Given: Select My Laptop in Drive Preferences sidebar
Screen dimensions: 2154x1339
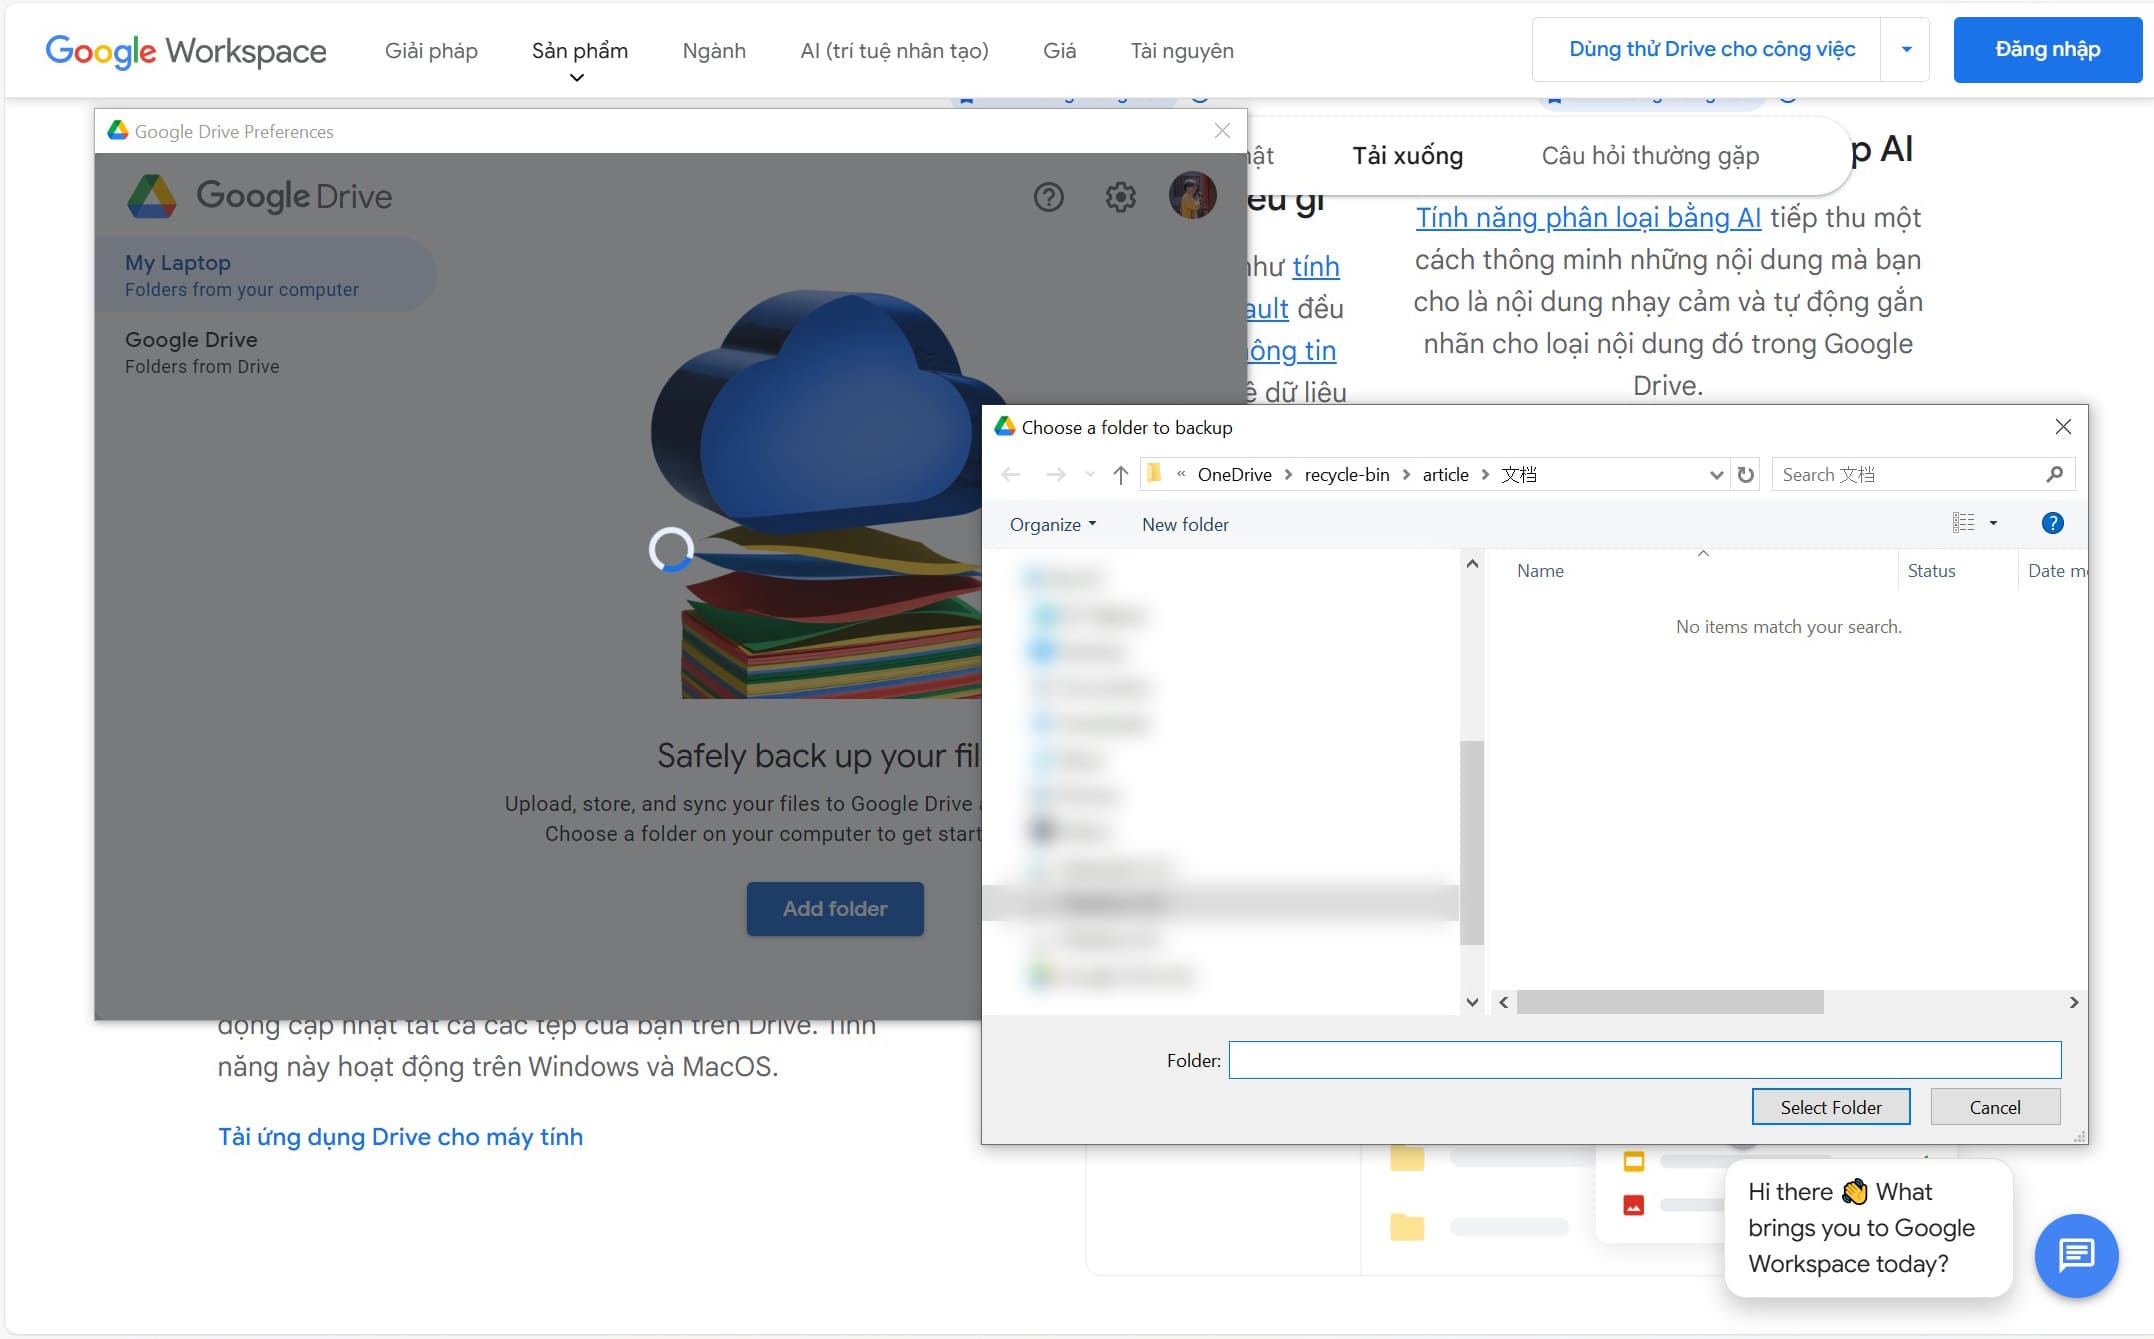Looking at the screenshot, I should [x=265, y=275].
